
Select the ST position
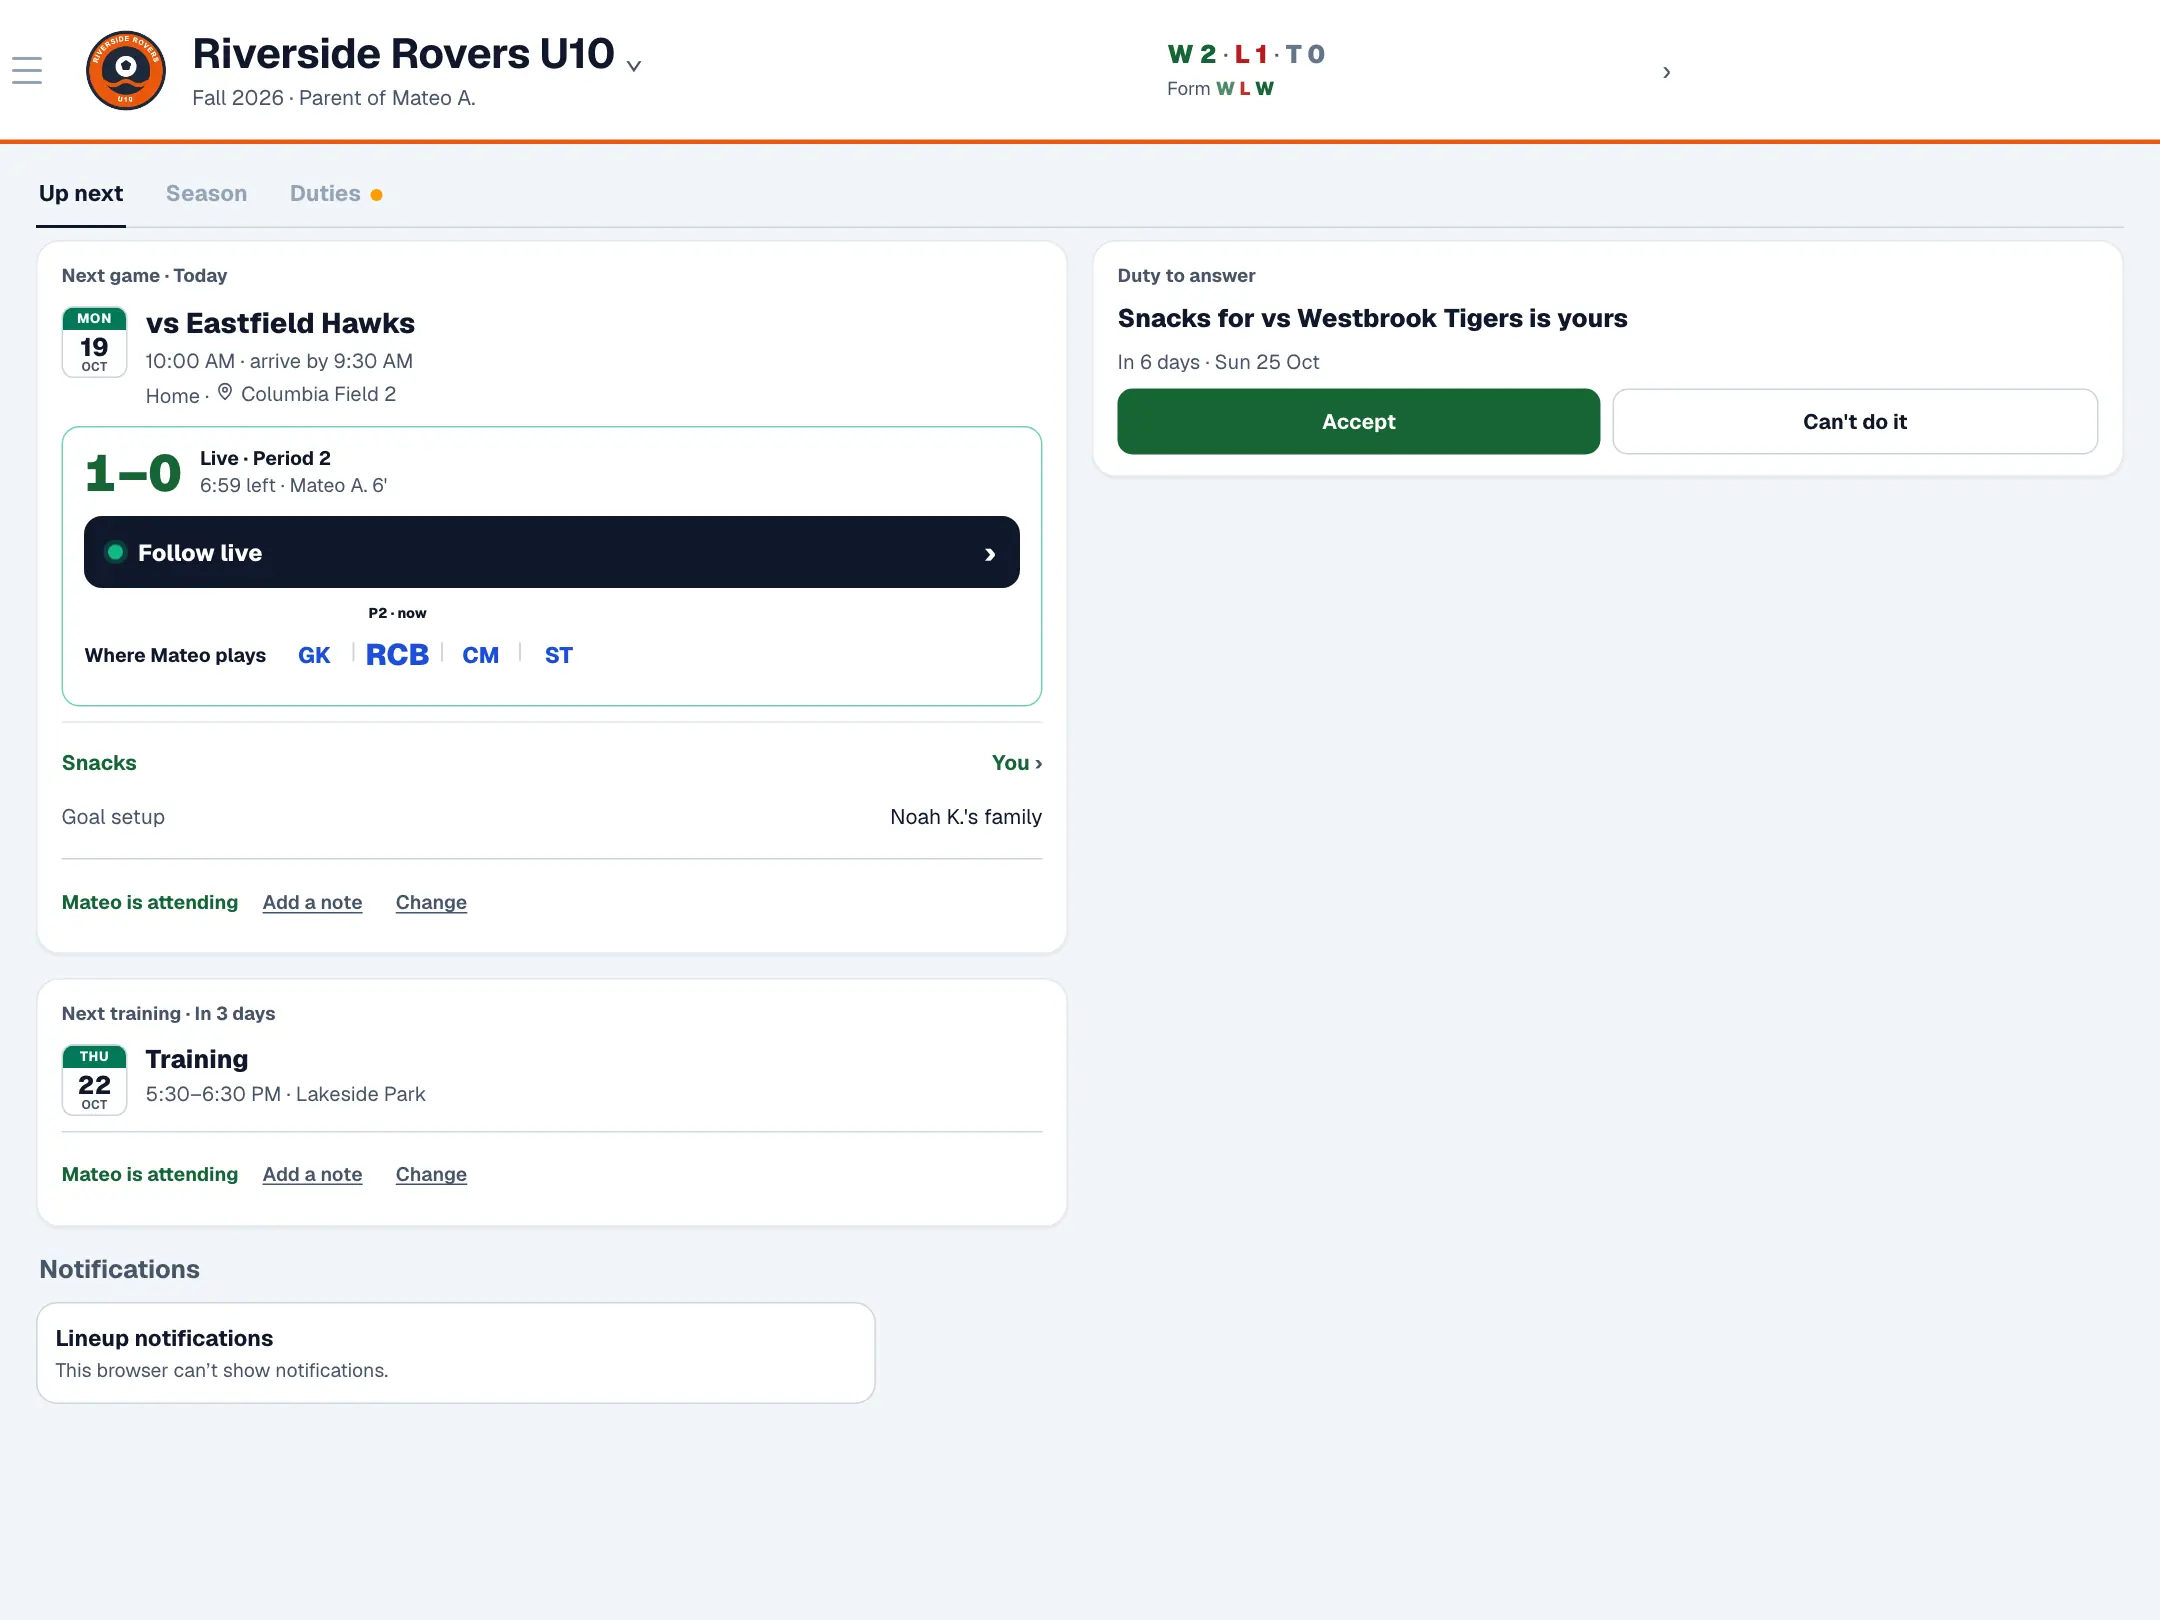coord(558,655)
